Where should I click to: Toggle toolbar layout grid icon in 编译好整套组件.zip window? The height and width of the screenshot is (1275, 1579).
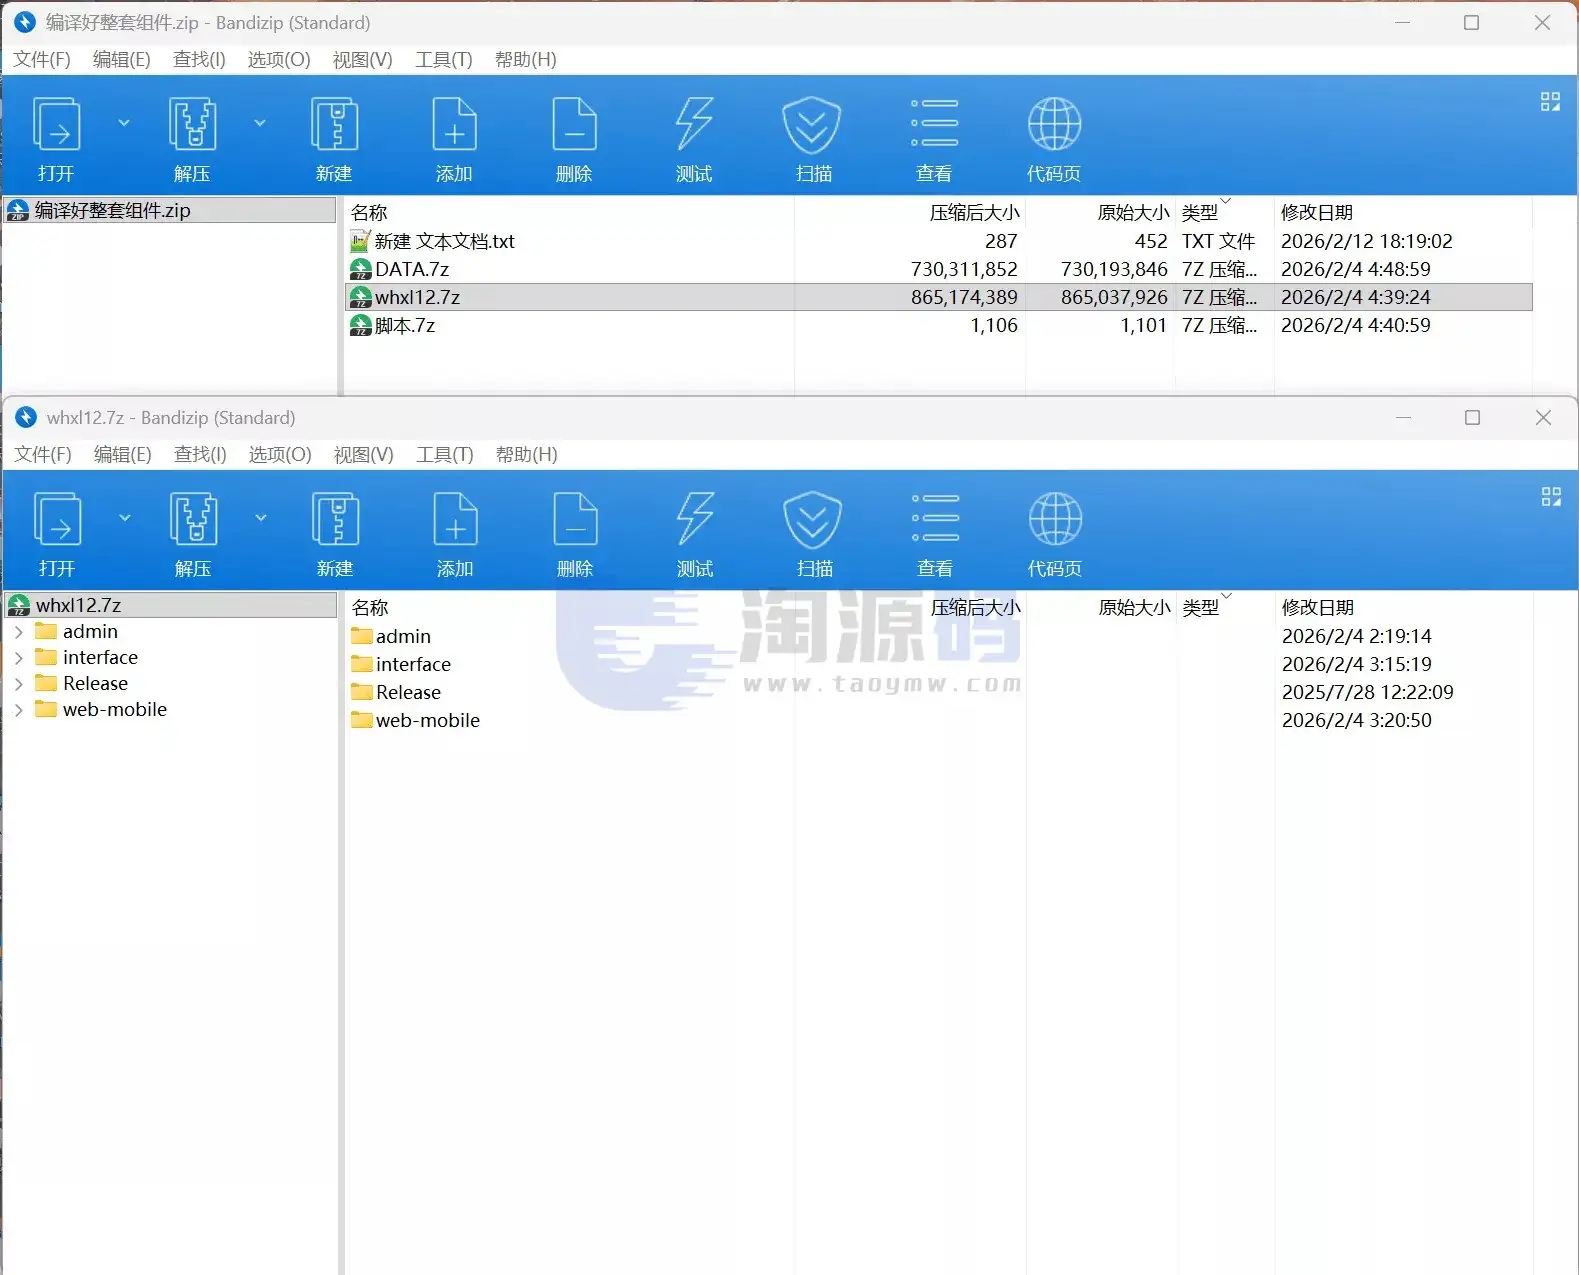point(1550,101)
